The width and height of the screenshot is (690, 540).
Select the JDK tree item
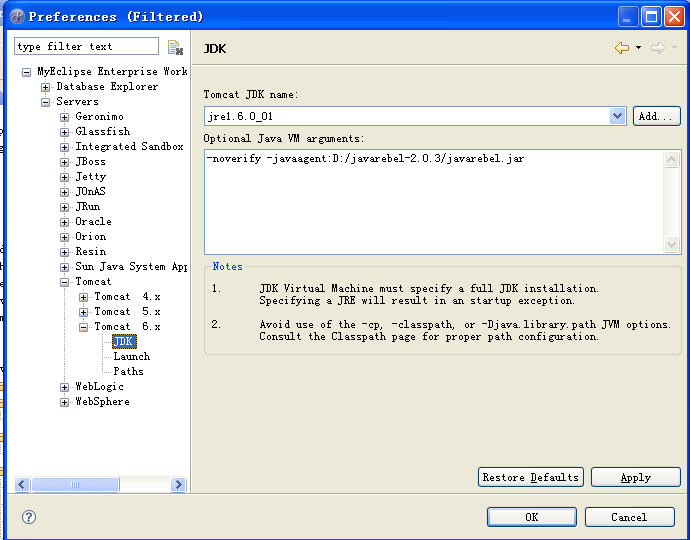(x=124, y=342)
